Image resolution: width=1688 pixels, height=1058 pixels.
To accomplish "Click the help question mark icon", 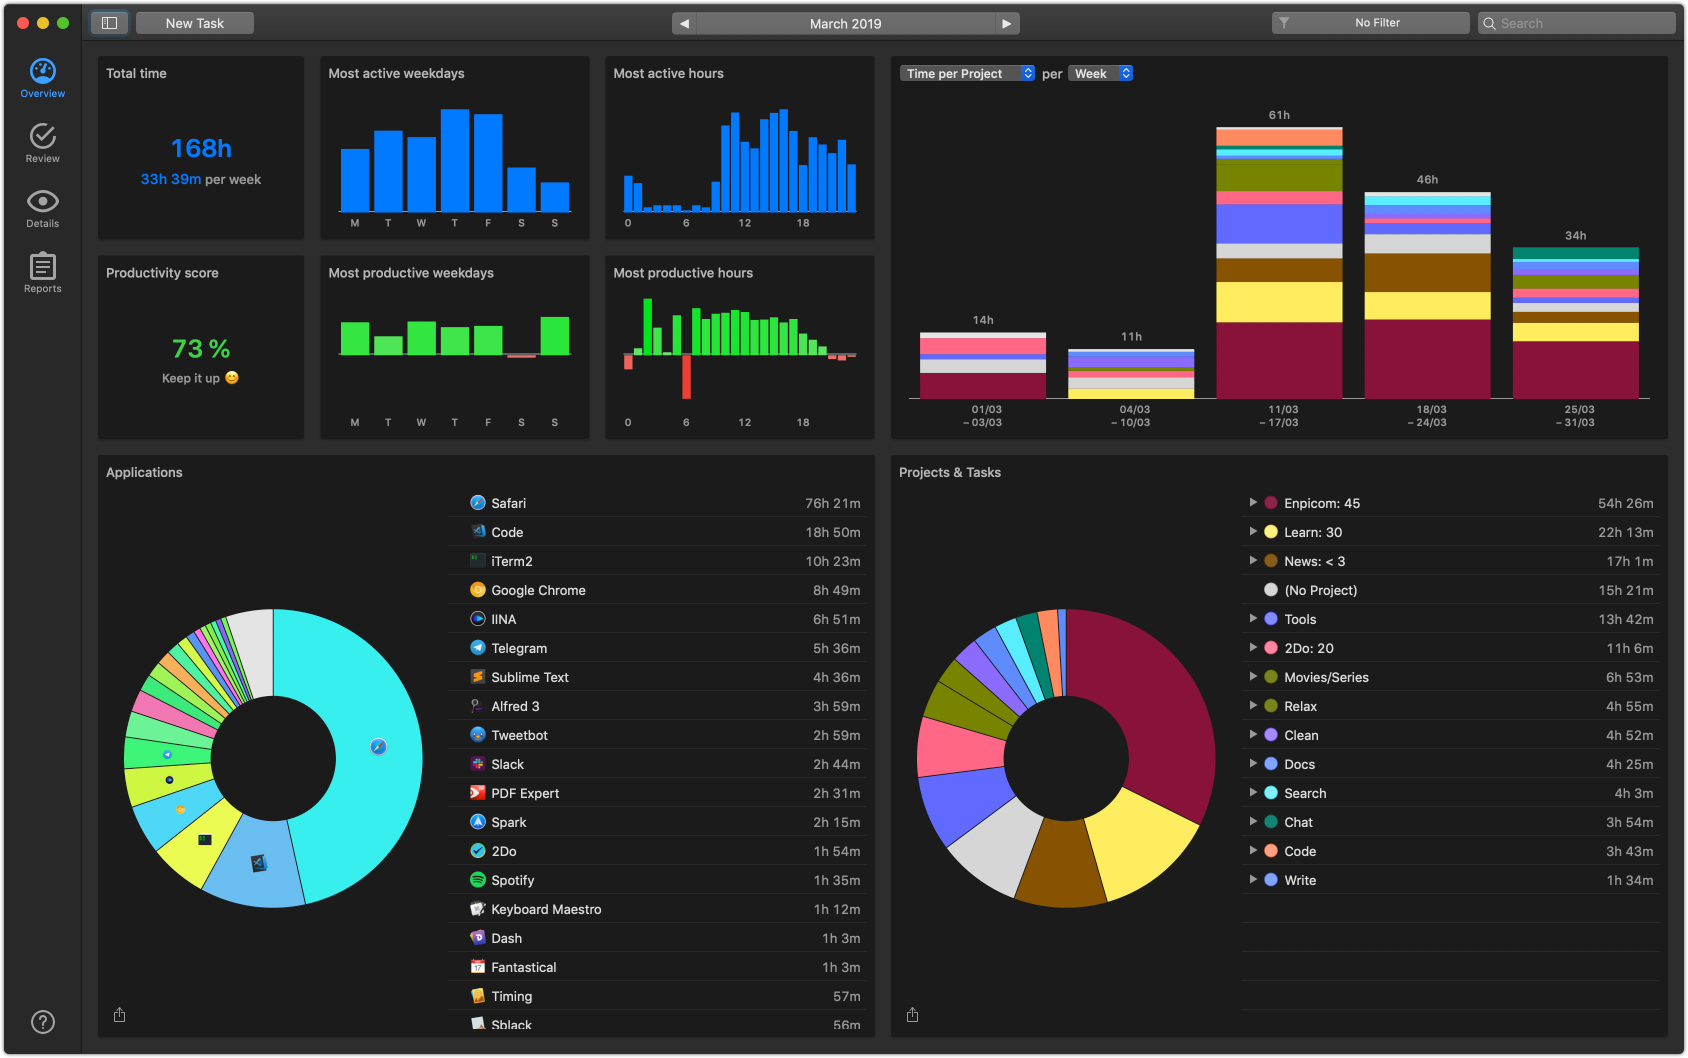I will (x=43, y=1022).
